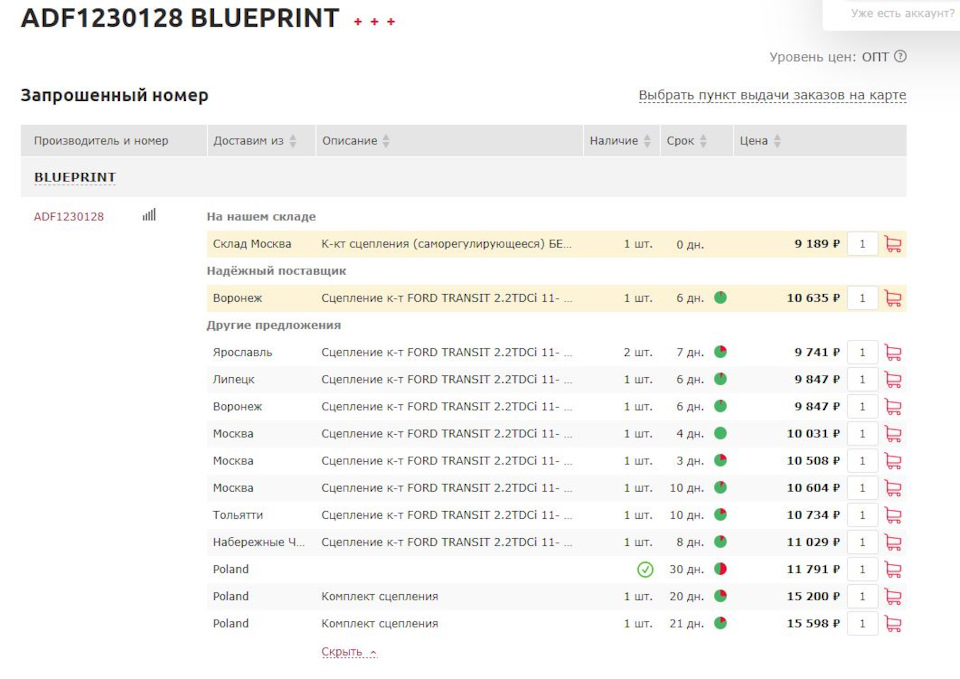Open the statistics bars icon next to ADF1230128
Screen dimensions: 960x679
149,215
